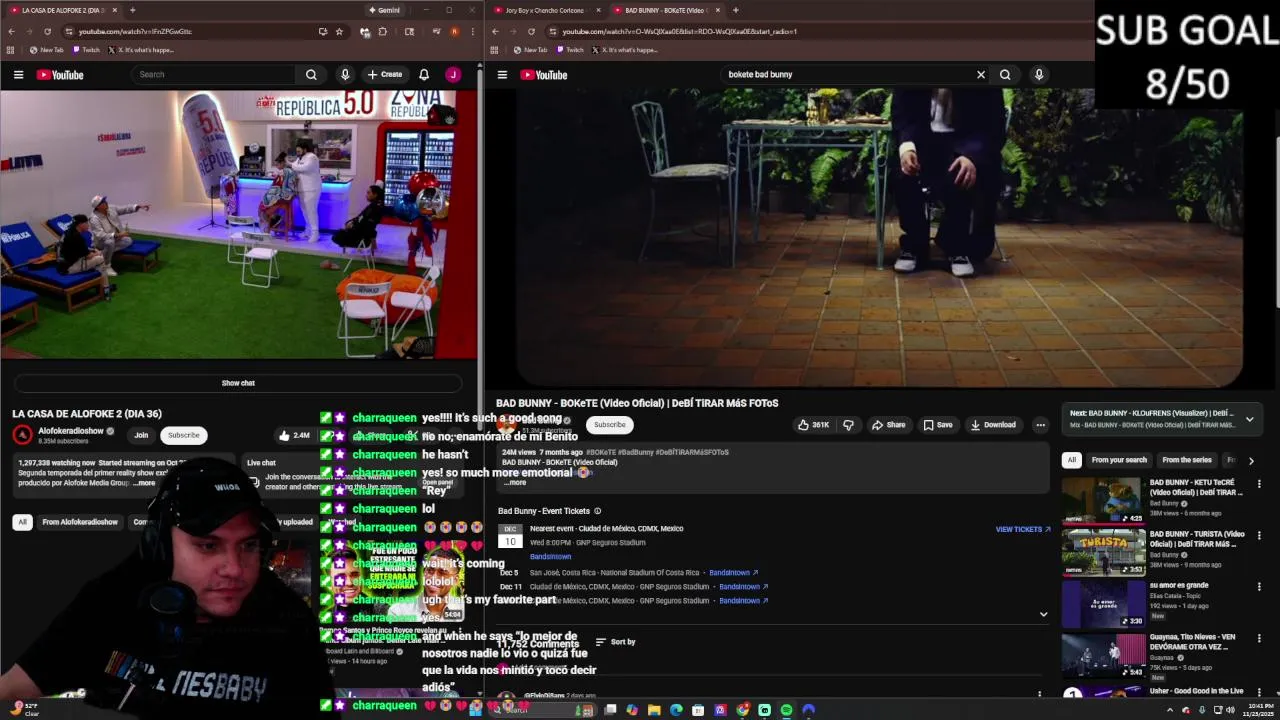This screenshot has width=1280, height=720.
Task: Open hamburger menu in left YouTube window
Action: pyautogui.click(x=18, y=75)
